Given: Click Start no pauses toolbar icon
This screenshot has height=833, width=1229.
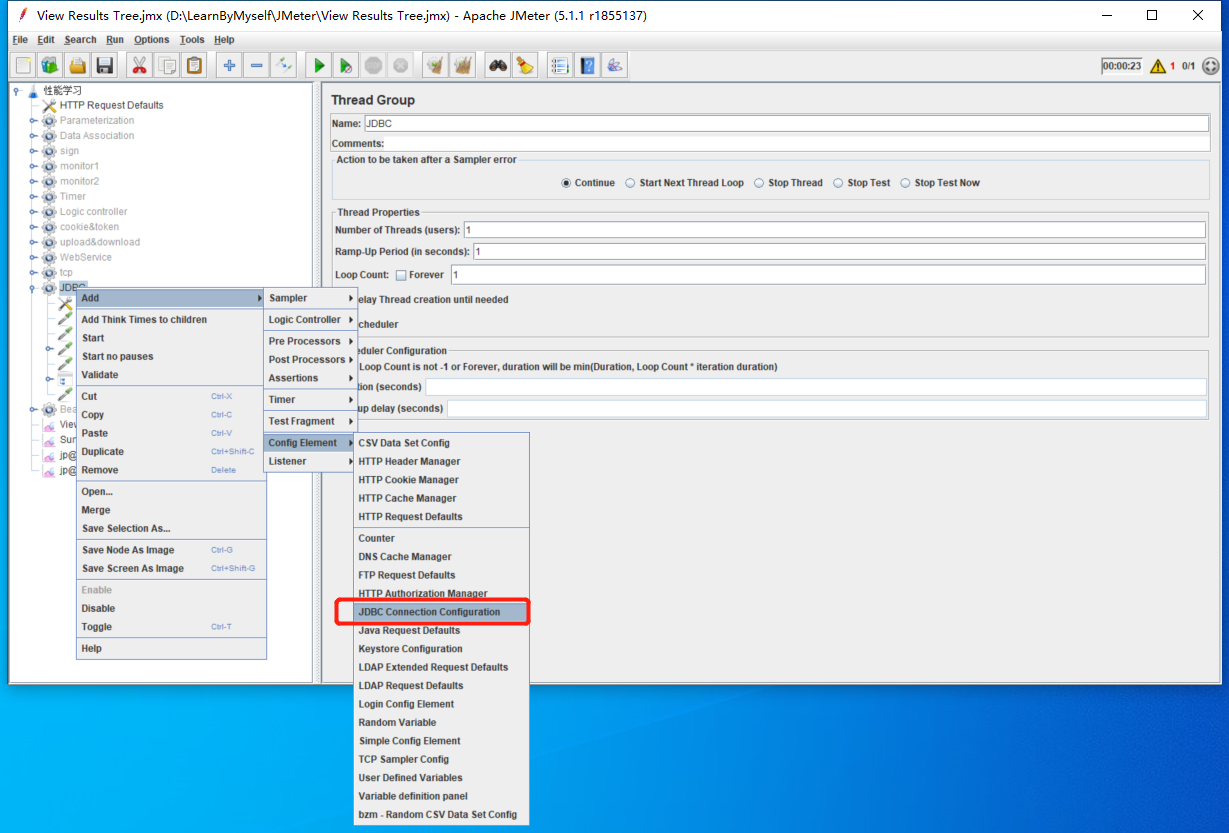Looking at the screenshot, I should pyautogui.click(x=346, y=66).
